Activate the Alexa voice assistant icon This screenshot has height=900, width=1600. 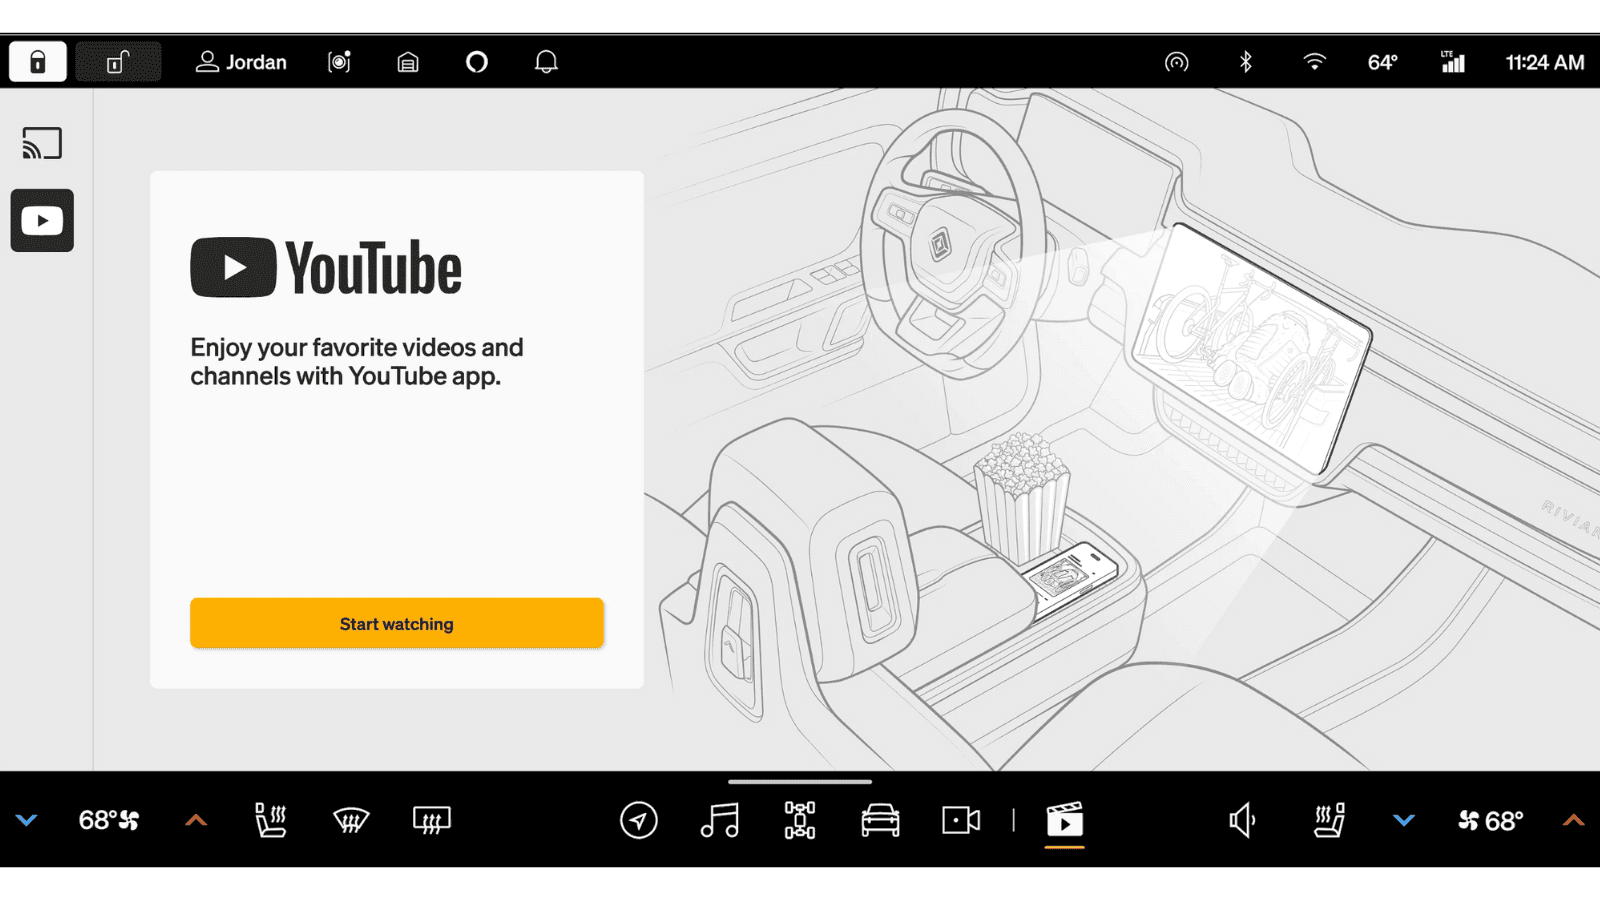tap(477, 62)
